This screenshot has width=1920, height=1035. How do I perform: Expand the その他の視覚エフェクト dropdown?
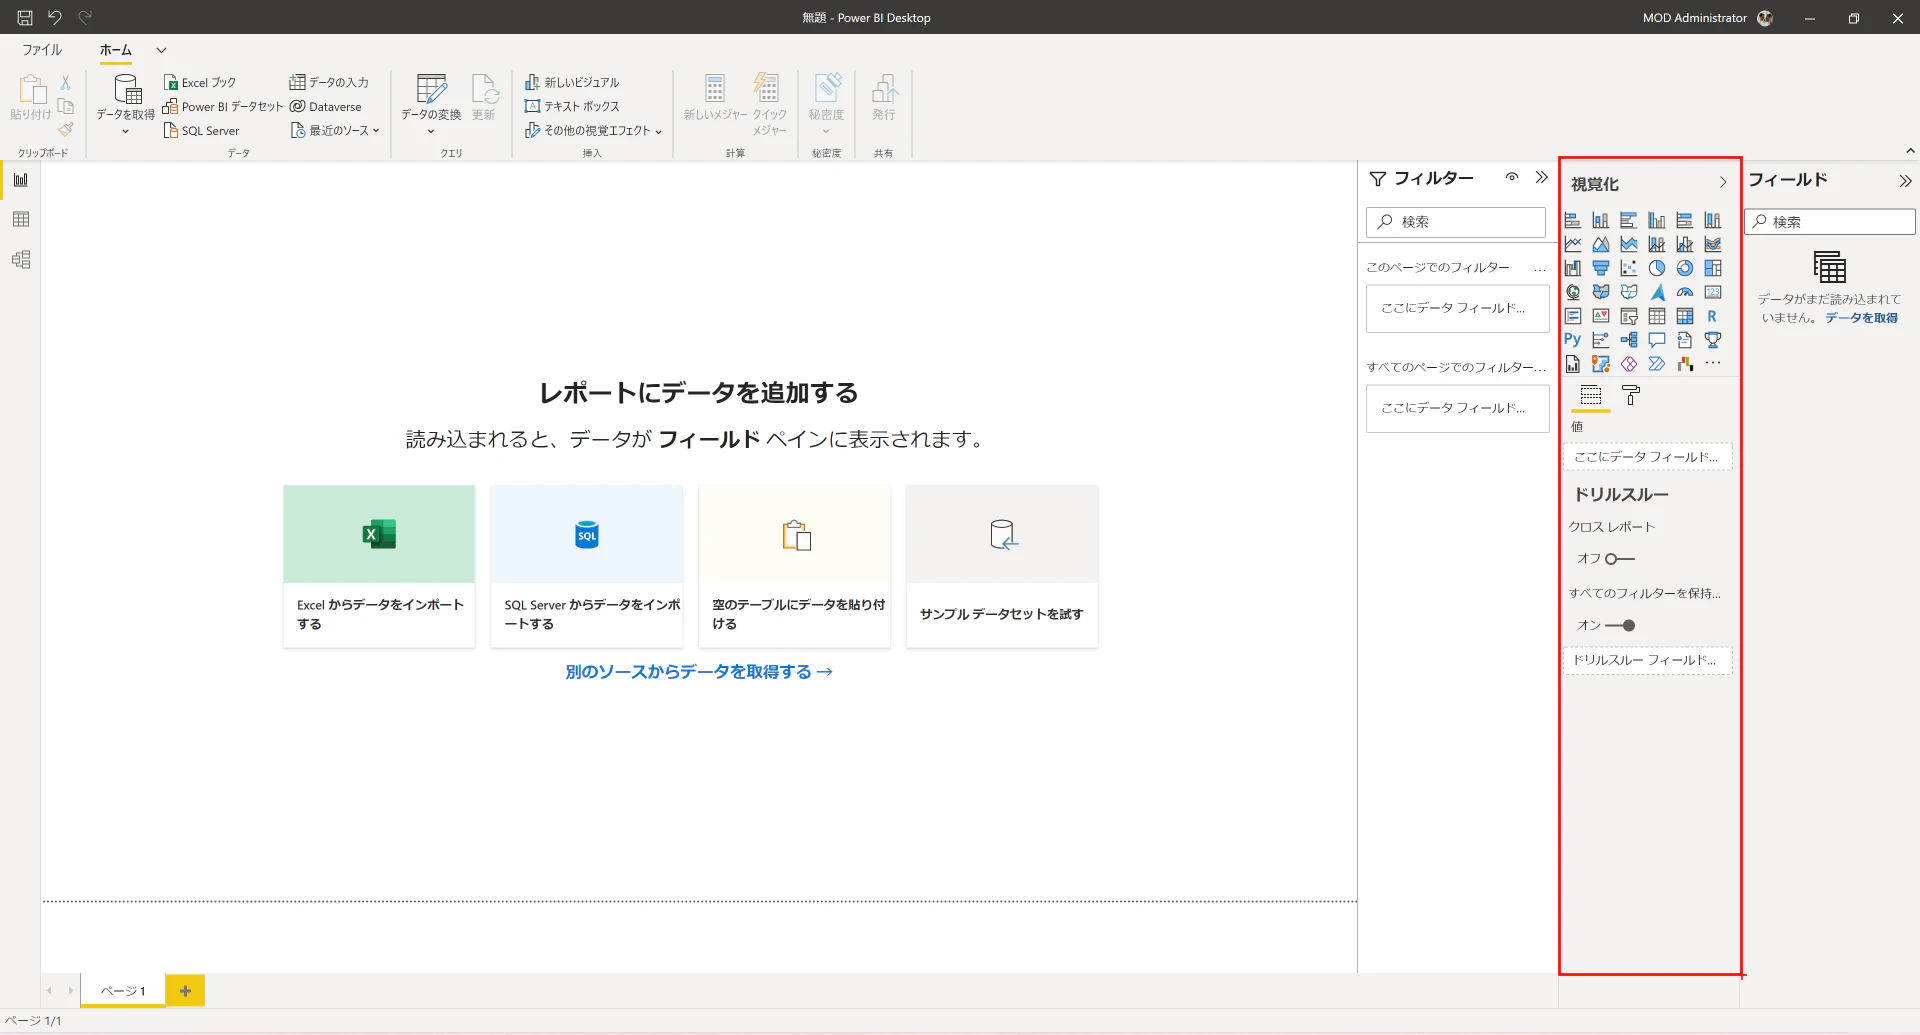[594, 131]
